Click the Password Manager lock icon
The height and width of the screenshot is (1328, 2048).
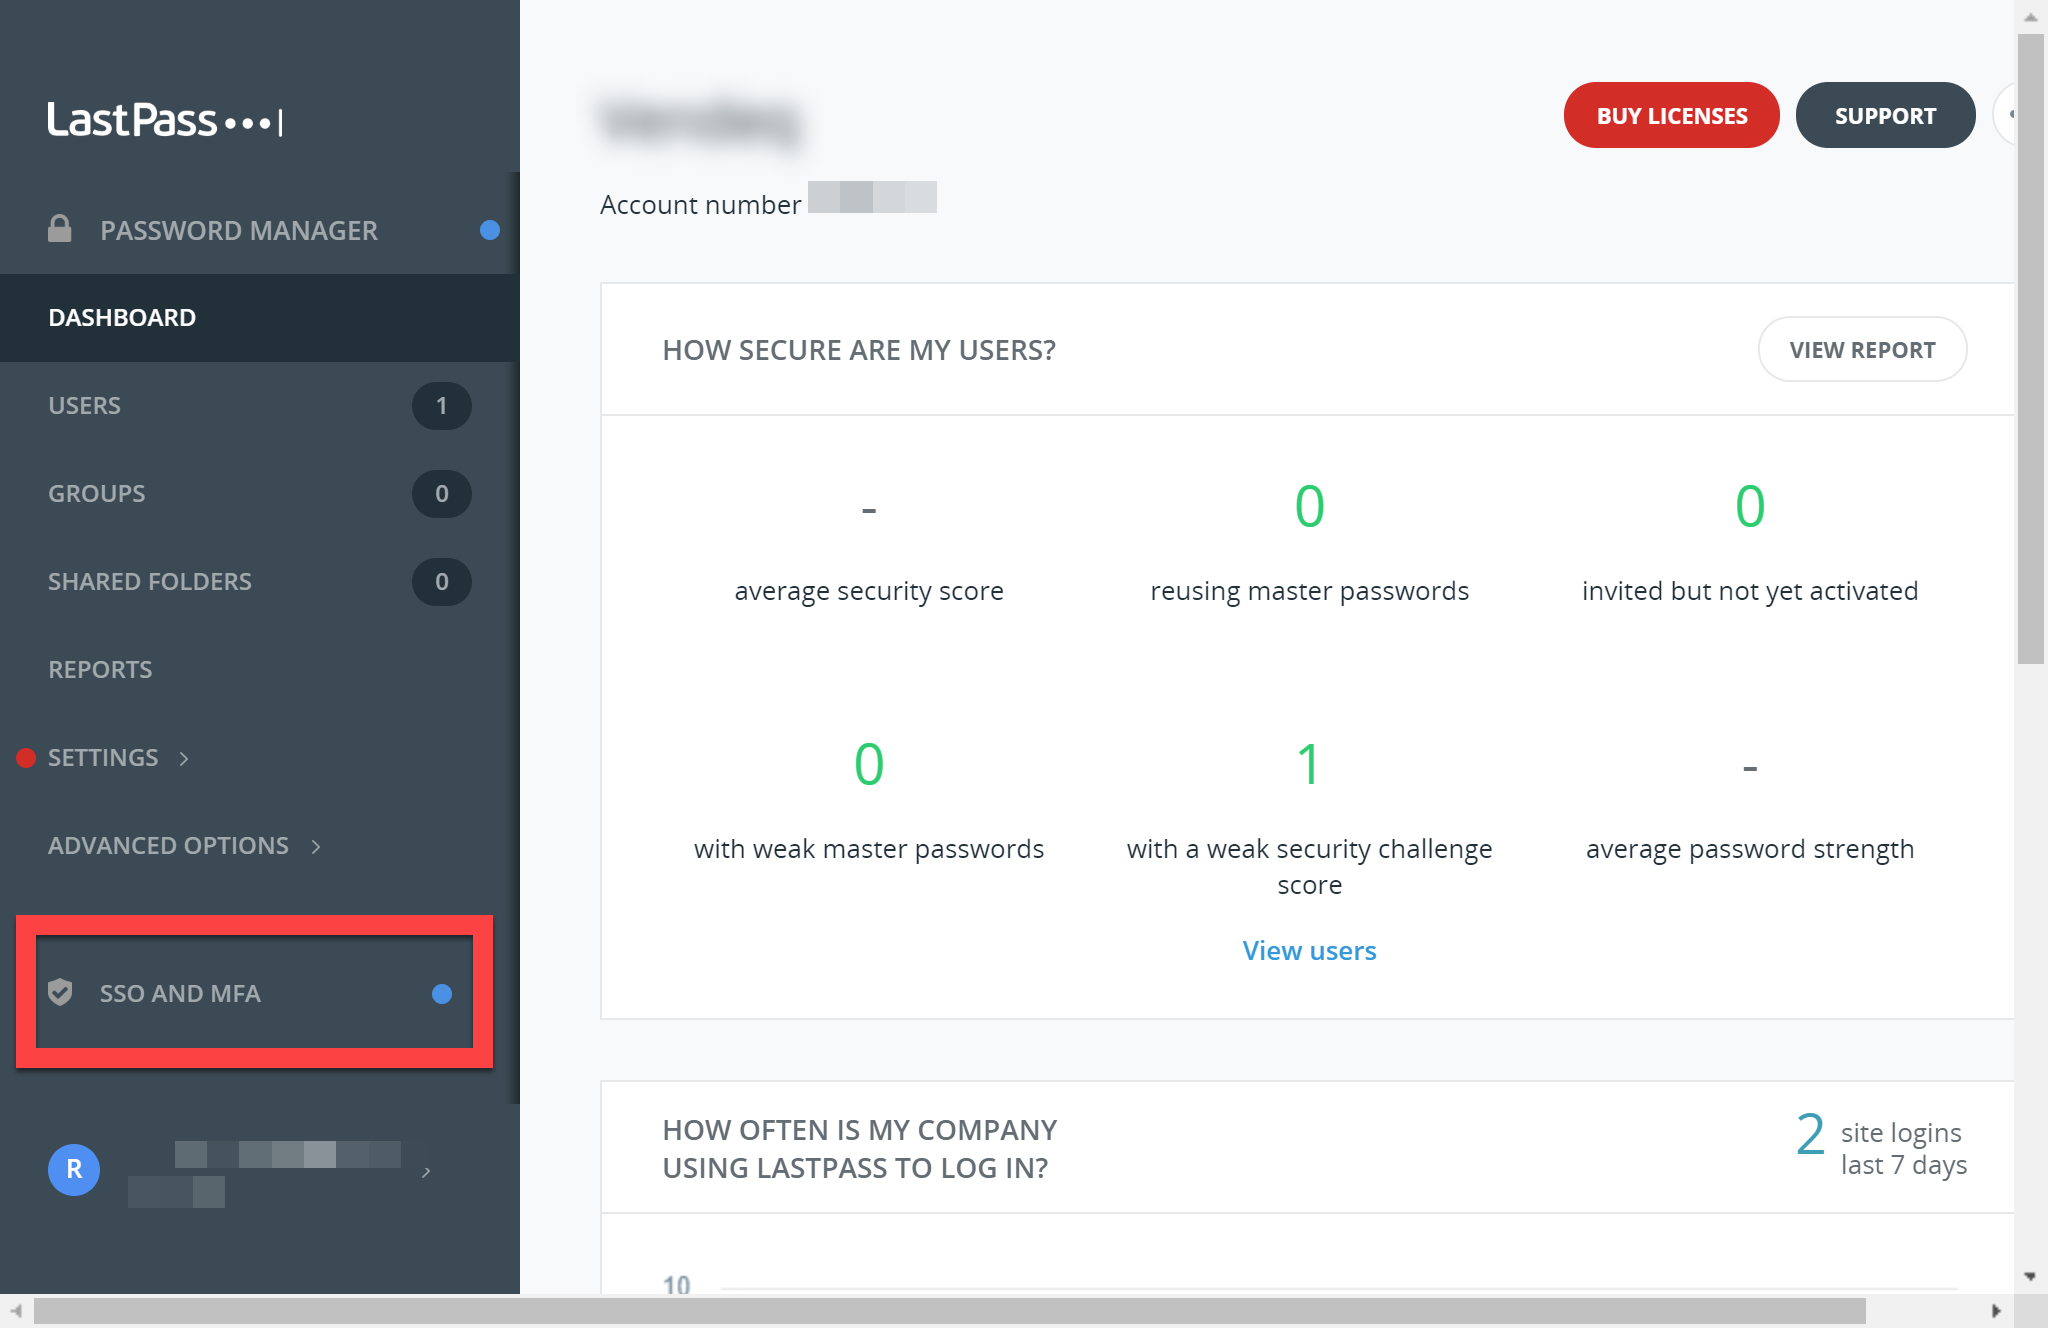click(60, 229)
